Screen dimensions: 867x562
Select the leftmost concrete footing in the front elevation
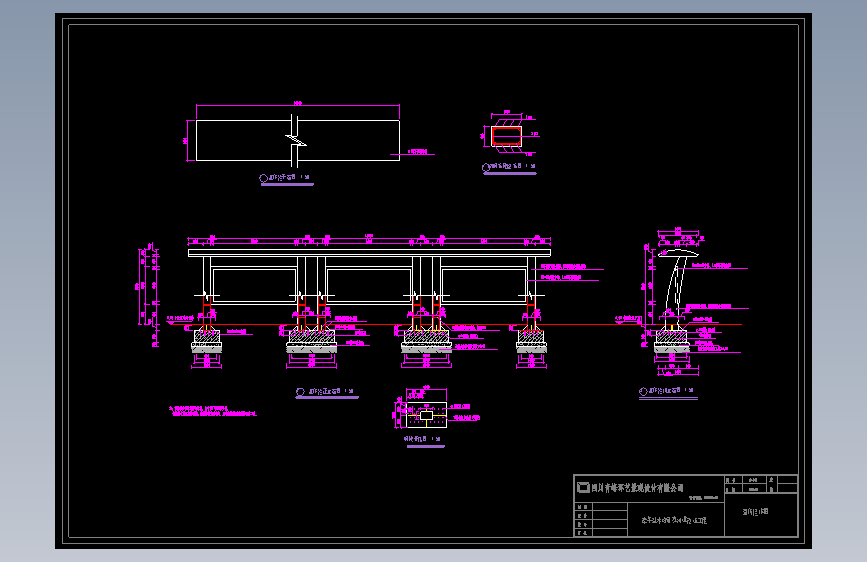click(207, 341)
